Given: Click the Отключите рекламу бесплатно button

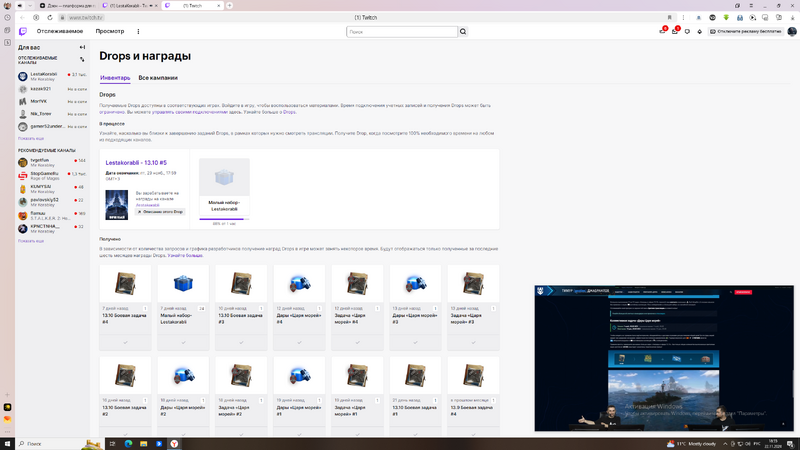Looking at the screenshot, I should [746, 32].
